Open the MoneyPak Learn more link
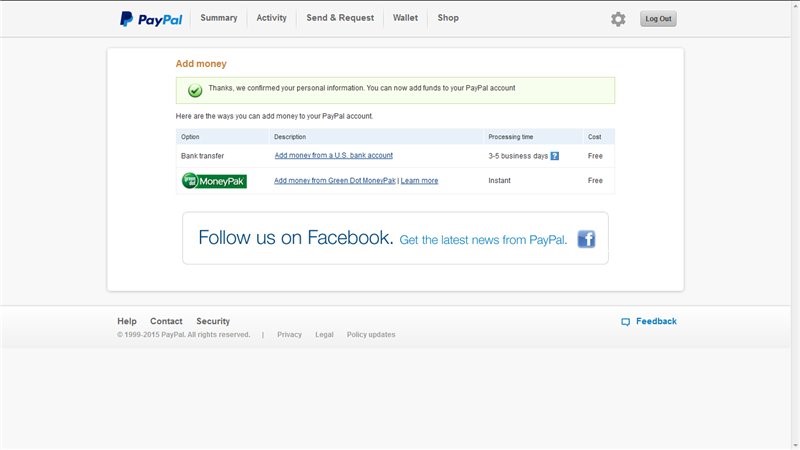 click(419, 181)
